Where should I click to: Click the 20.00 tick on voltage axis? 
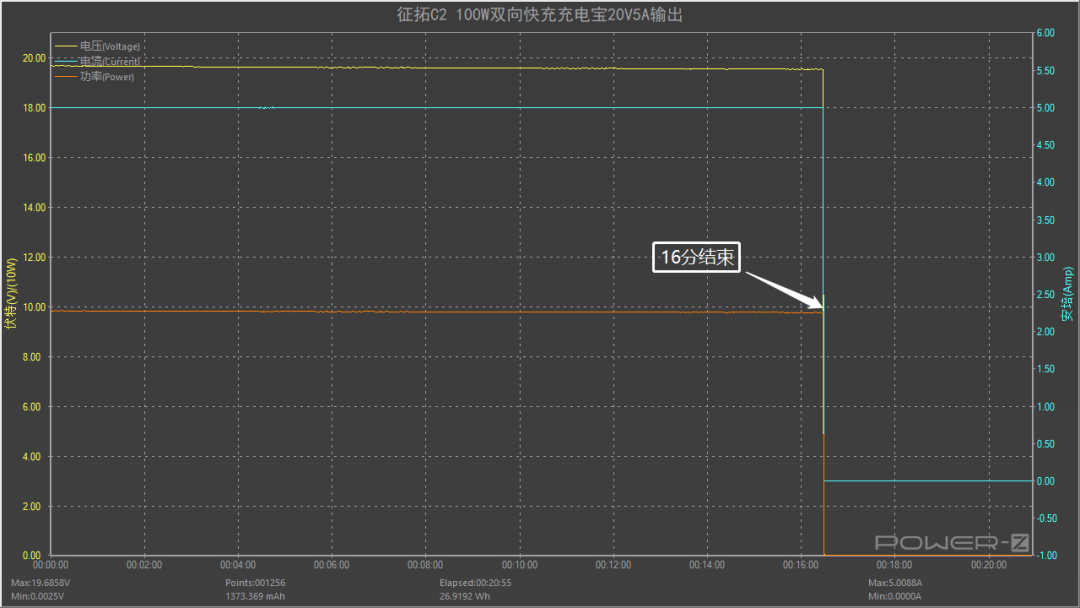(x=34, y=58)
